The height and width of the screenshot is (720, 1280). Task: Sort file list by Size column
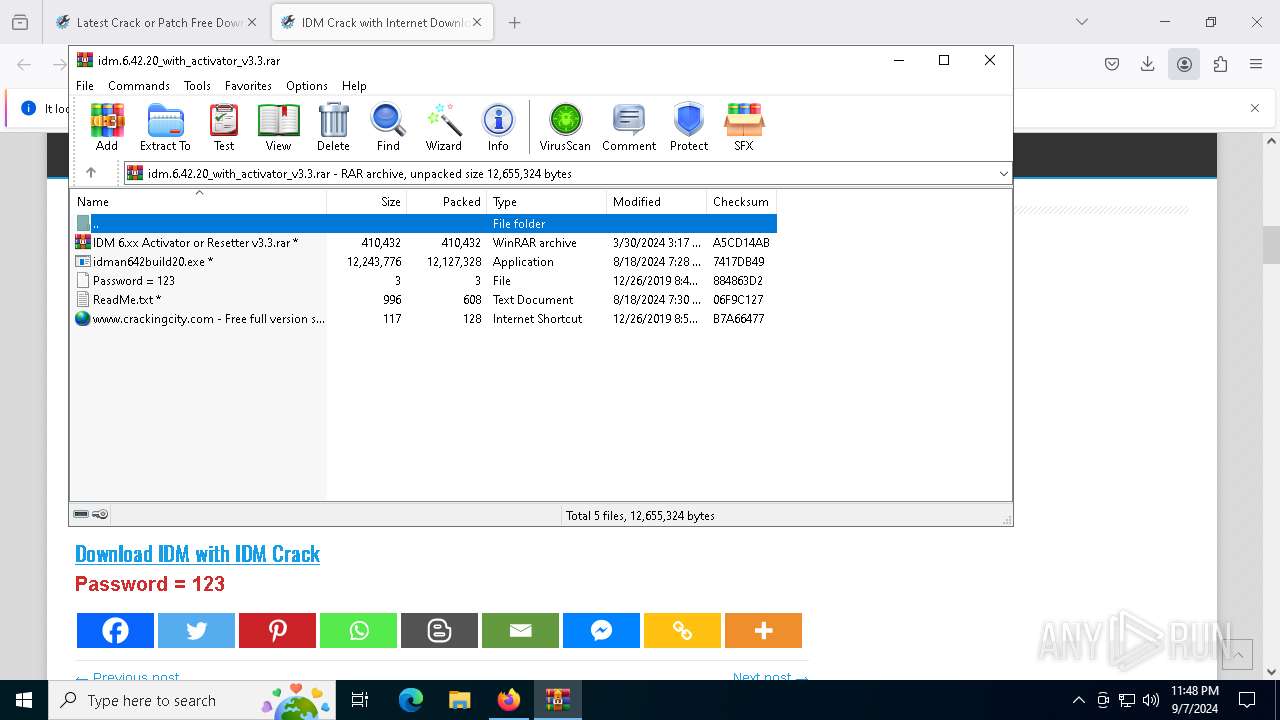point(367,201)
